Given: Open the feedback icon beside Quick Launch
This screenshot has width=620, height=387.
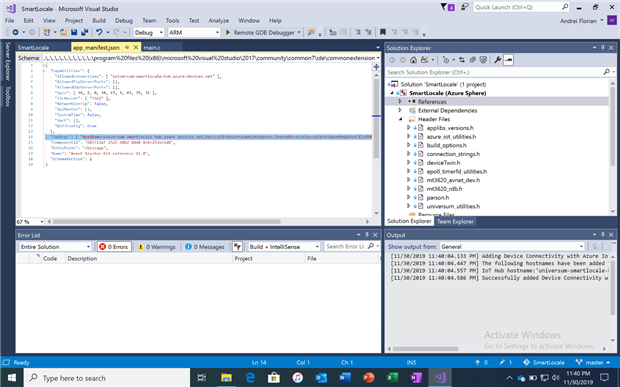Looking at the screenshot, I should pos(465,7).
